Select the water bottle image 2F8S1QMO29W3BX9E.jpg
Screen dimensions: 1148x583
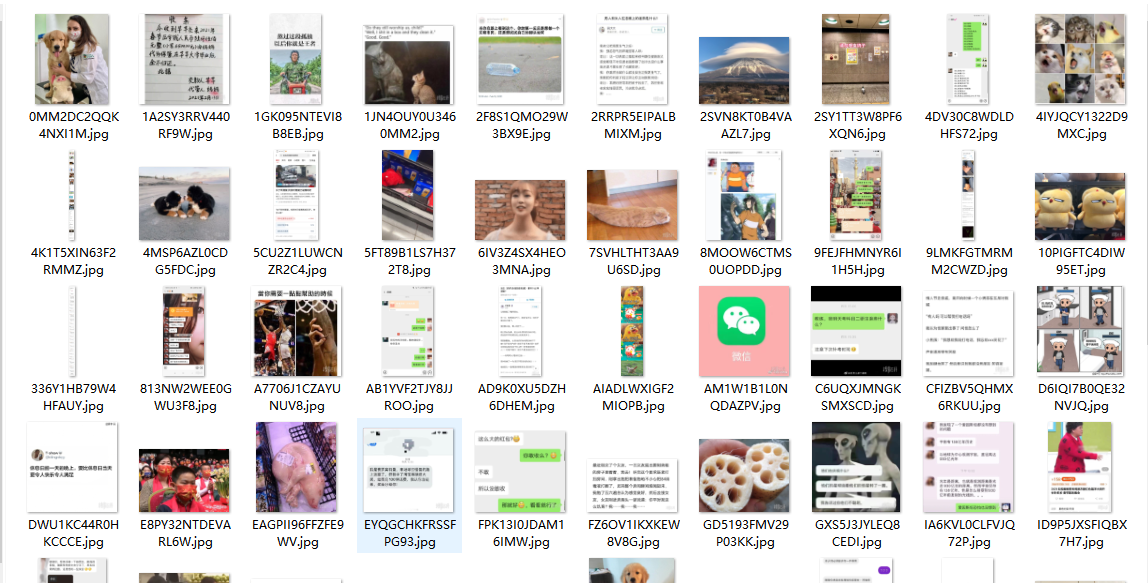pos(521,59)
